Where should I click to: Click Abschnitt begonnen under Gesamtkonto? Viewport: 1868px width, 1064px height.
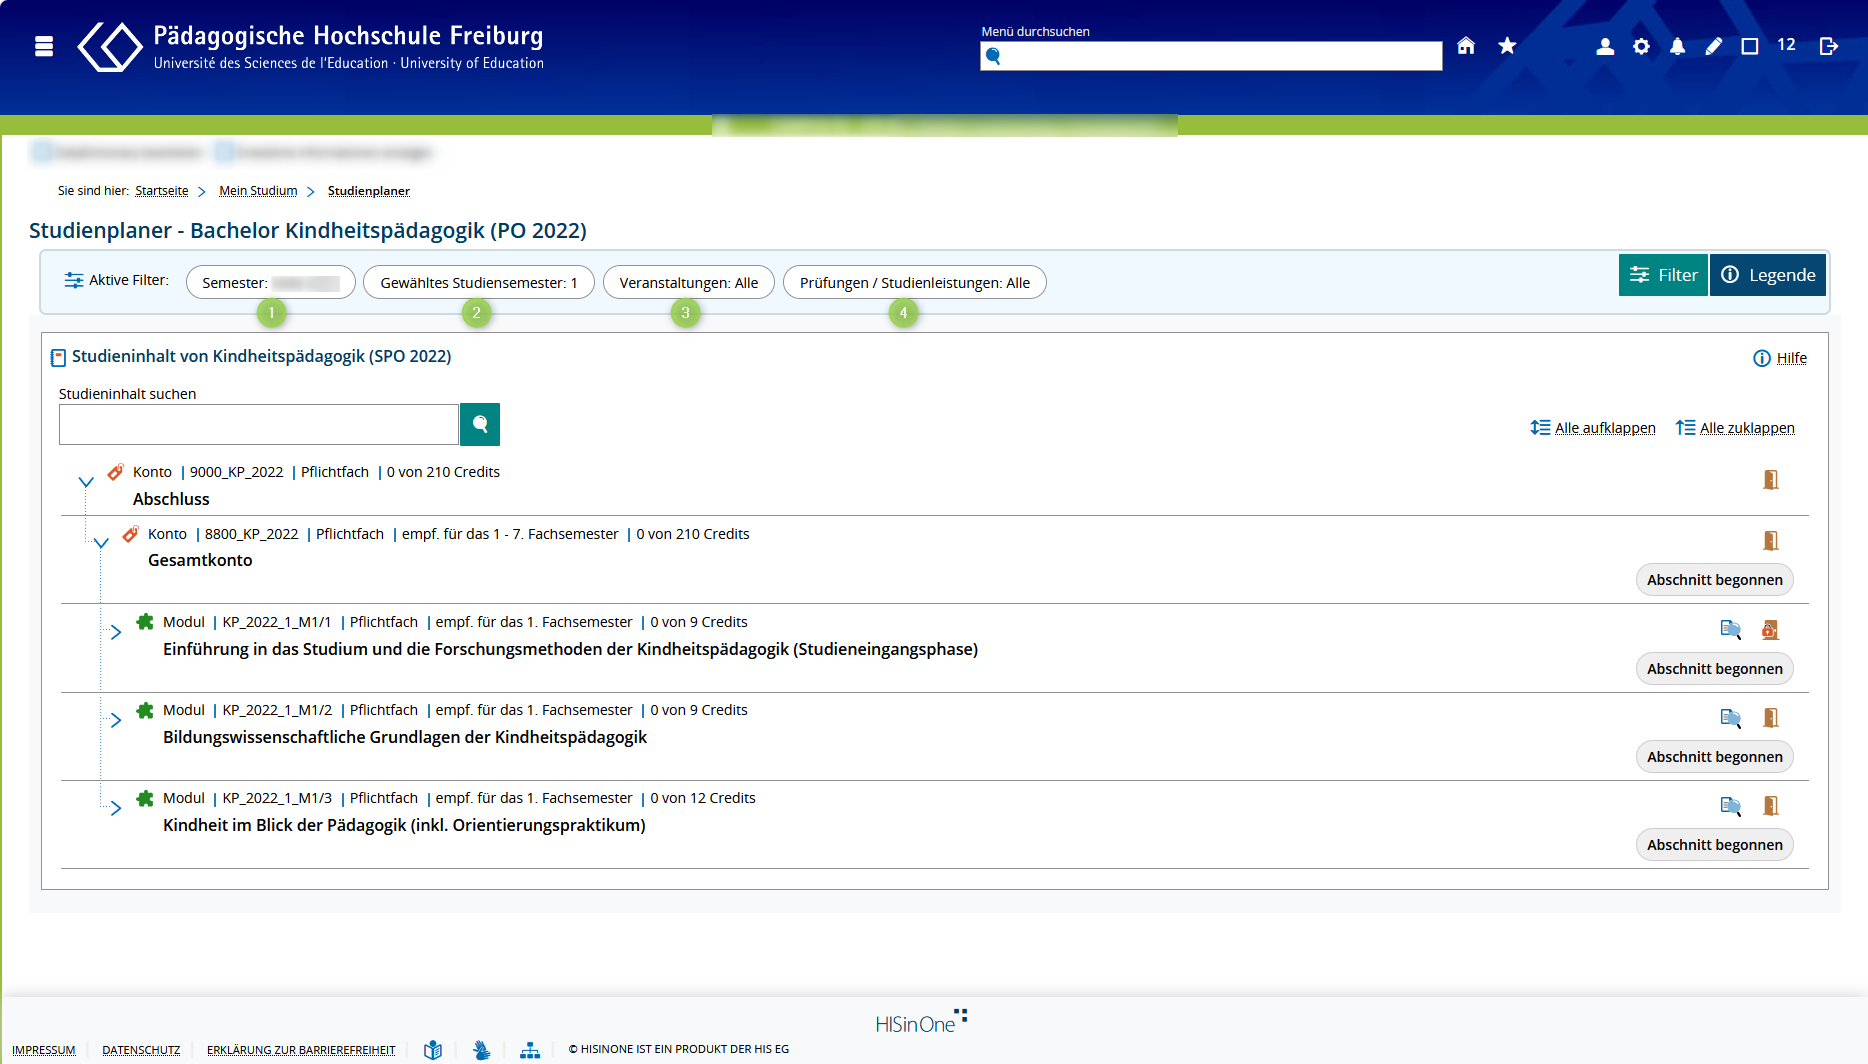[1715, 580]
